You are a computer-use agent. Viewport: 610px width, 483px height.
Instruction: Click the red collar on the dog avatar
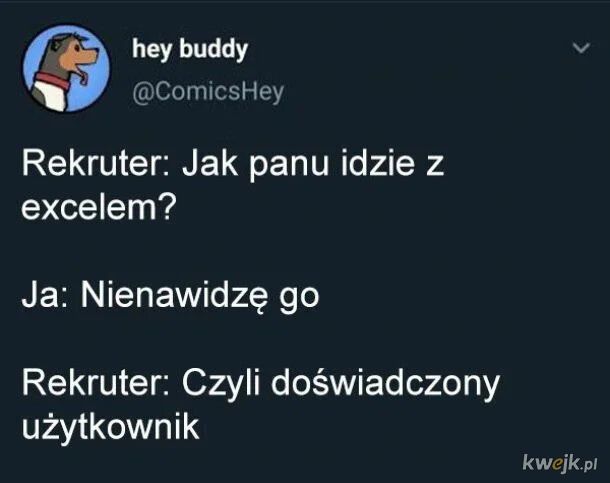53,80
